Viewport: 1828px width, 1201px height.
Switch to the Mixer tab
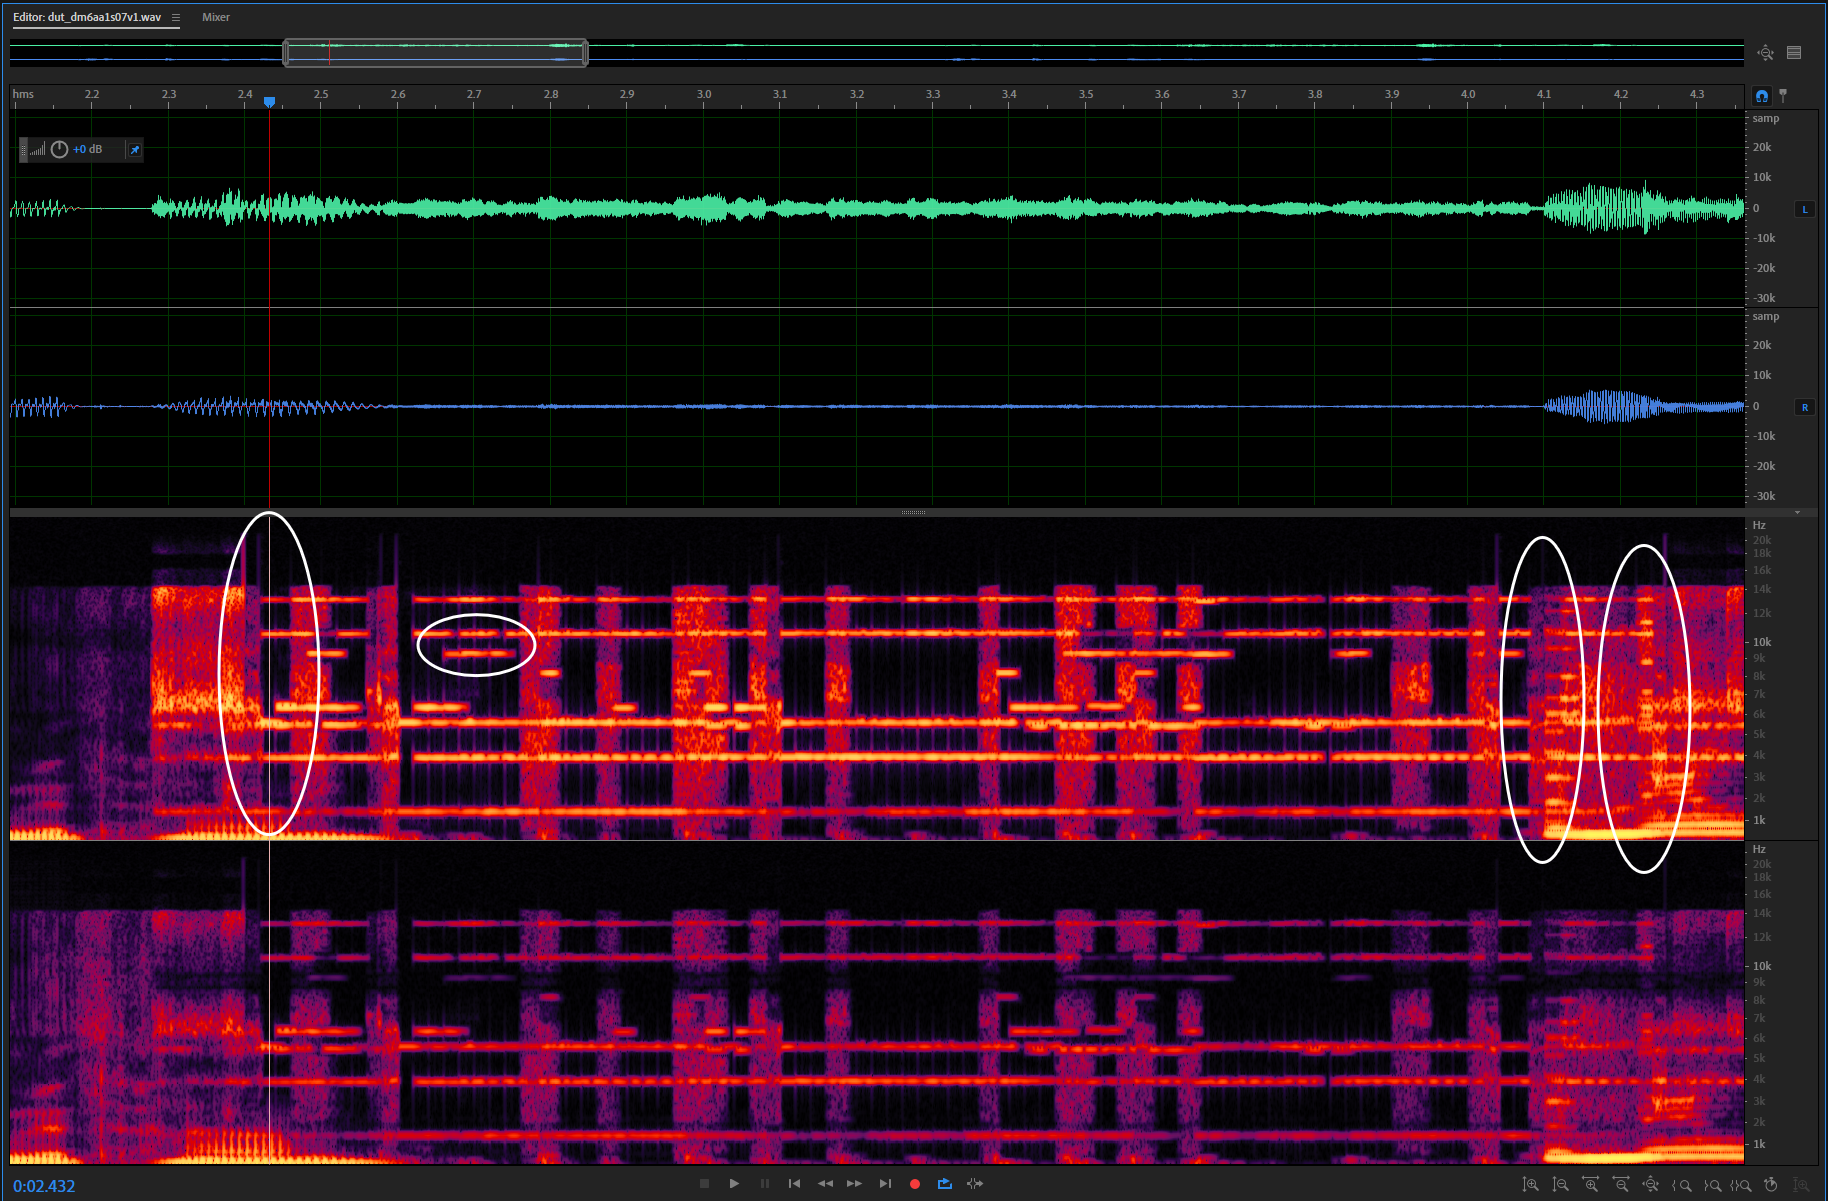[x=216, y=18]
